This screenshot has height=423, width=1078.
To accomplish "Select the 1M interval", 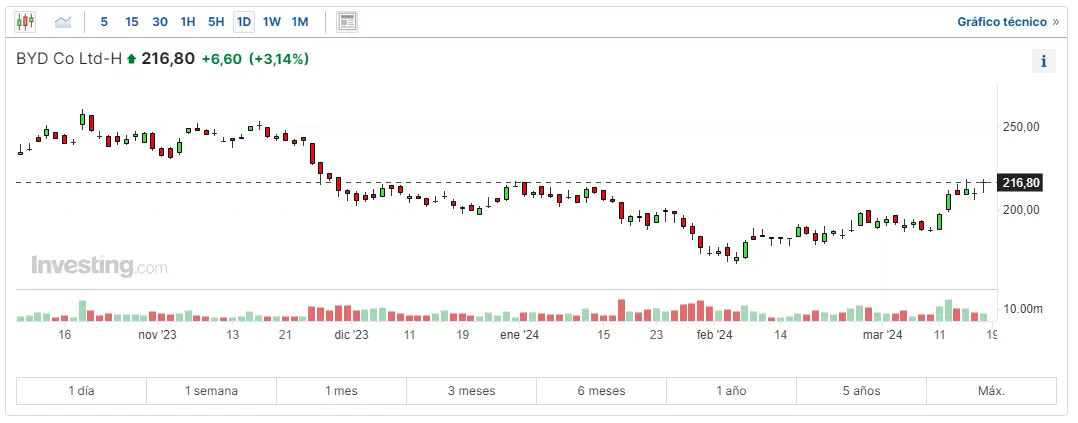I will [300, 21].
